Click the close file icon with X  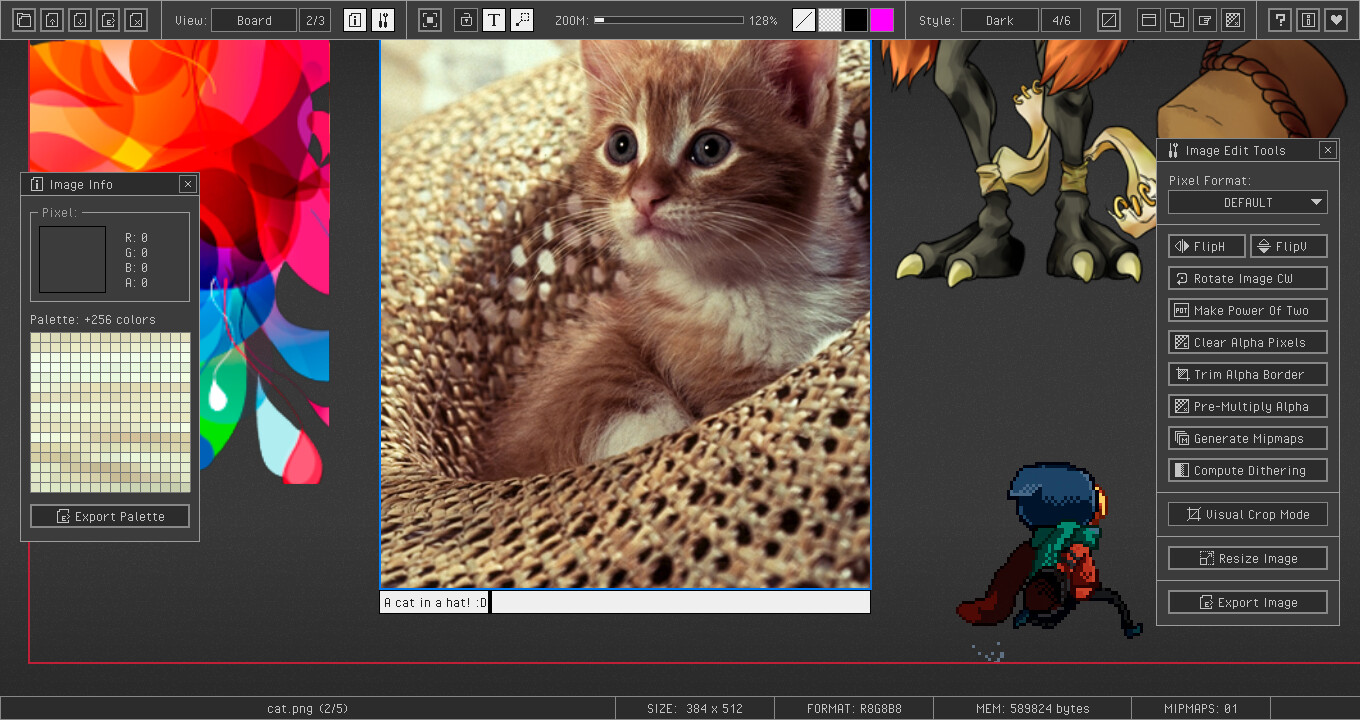(136, 20)
